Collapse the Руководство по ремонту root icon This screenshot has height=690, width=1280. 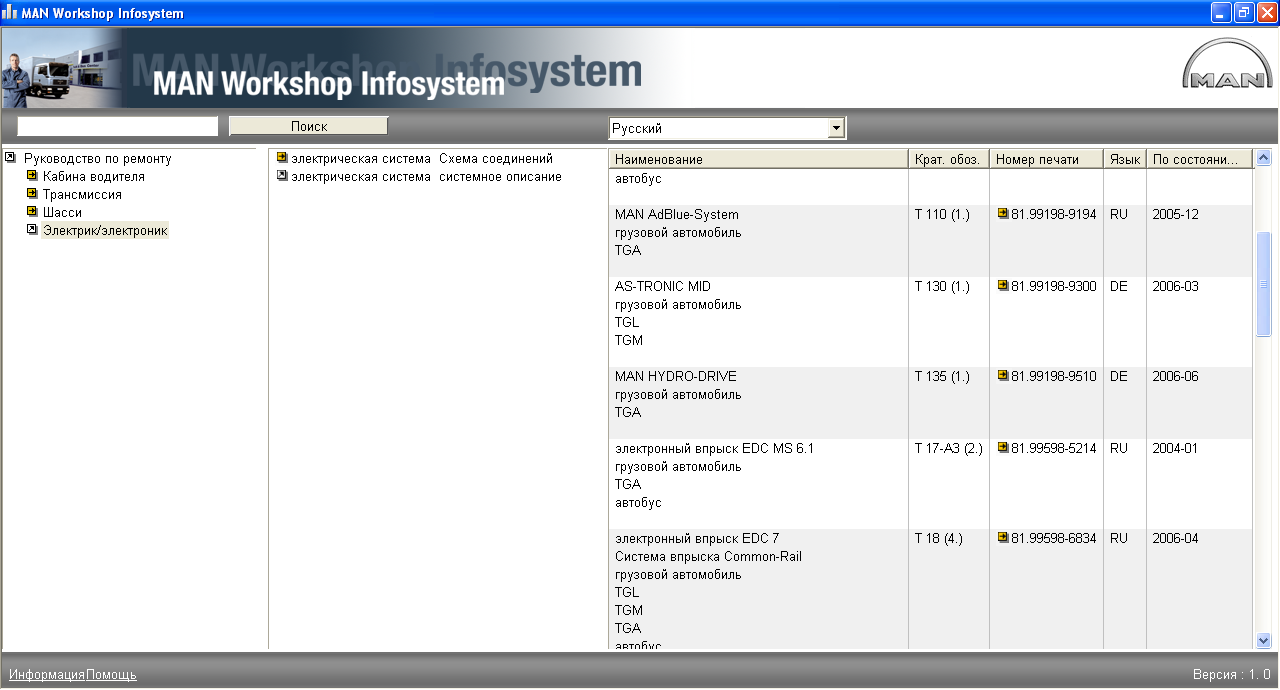click(x=11, y=157)
